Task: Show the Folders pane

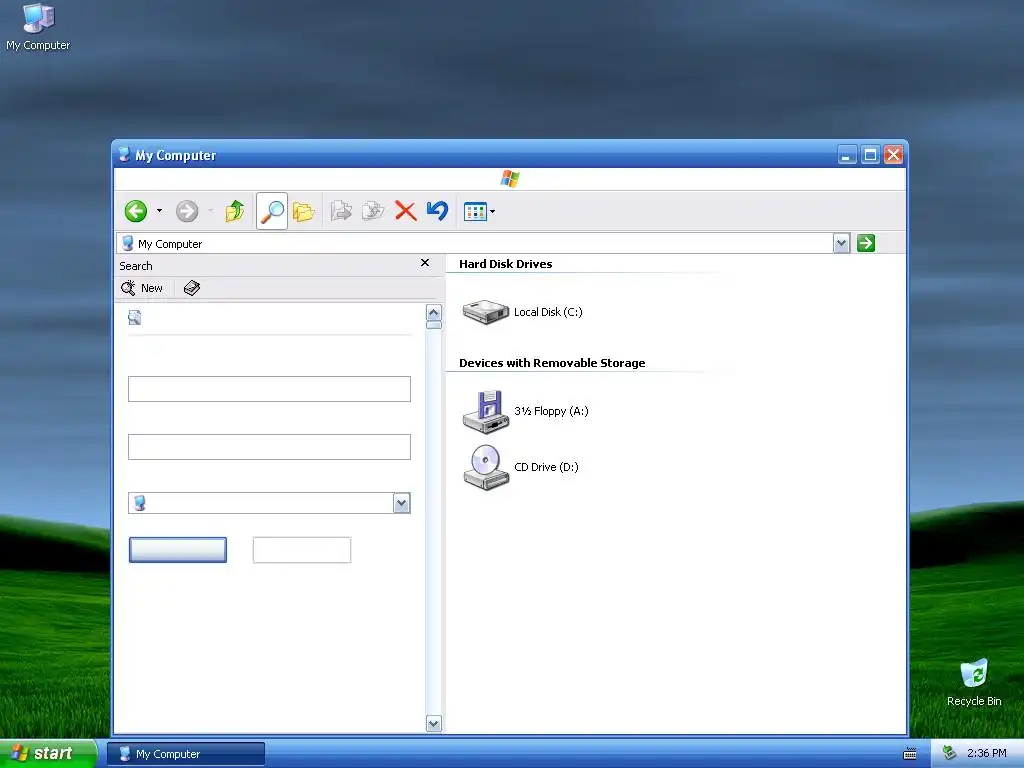Action: (303, 212)
